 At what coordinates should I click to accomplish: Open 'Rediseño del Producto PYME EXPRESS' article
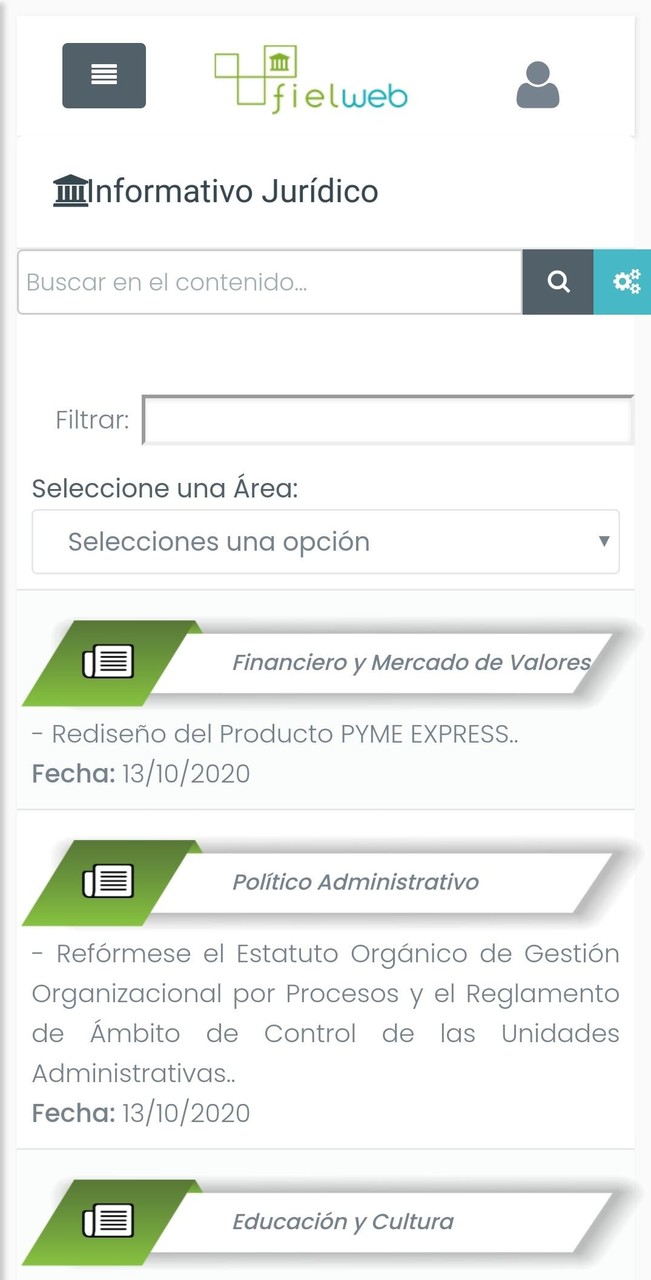pos(275,734)
